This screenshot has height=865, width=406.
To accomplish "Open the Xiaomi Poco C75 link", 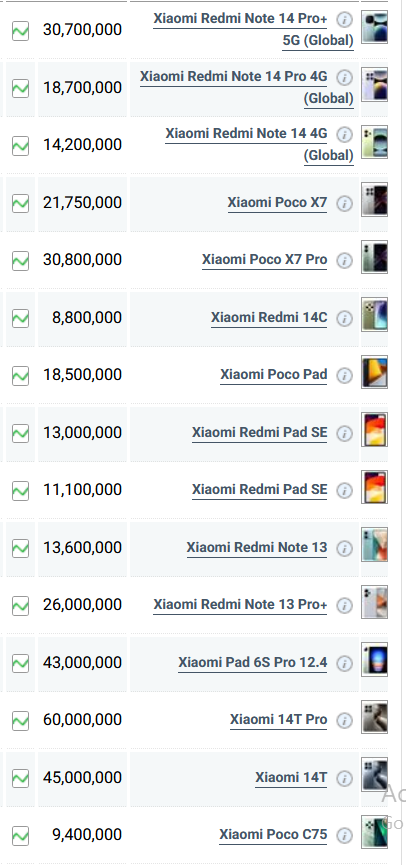I will coord(273,835).
